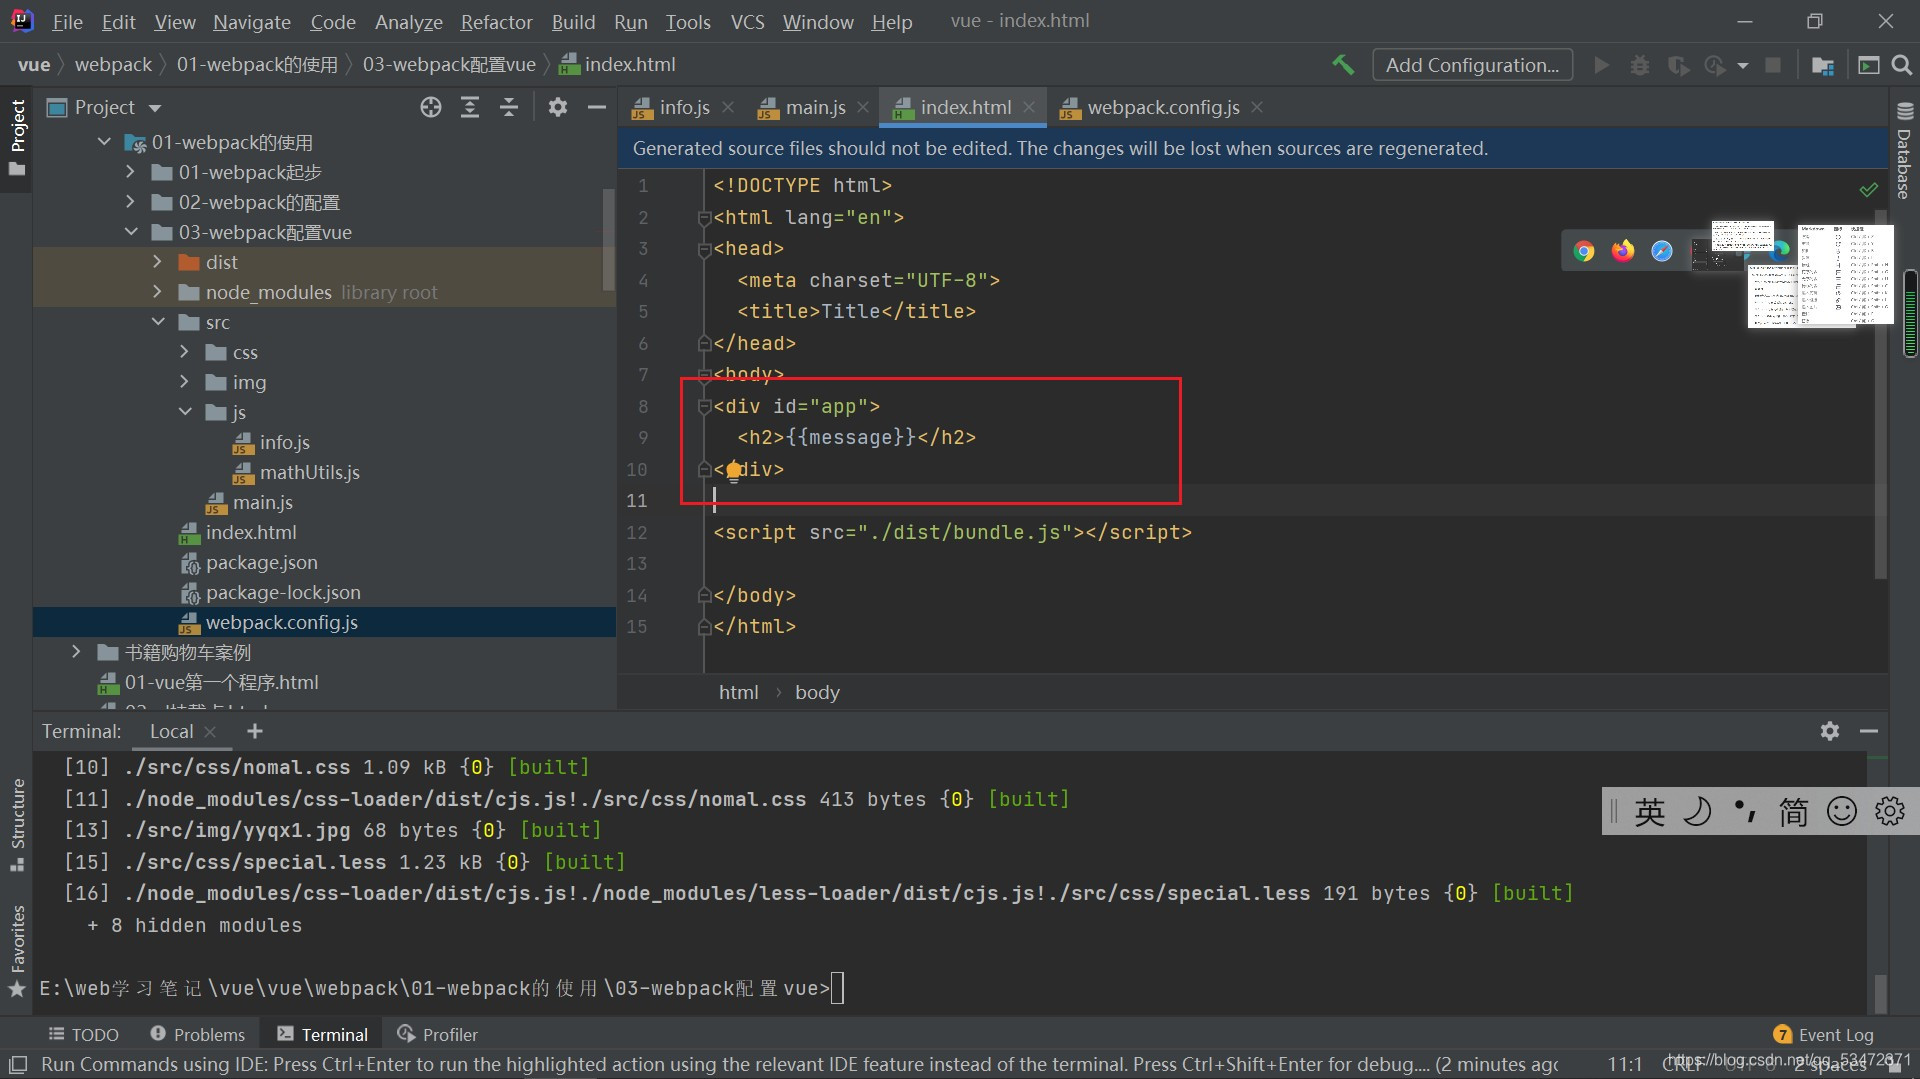This screenshot has width=1920, height=1079.
Task: Hide the Terminal panel with minus icon
Action: click(1869, 731)
